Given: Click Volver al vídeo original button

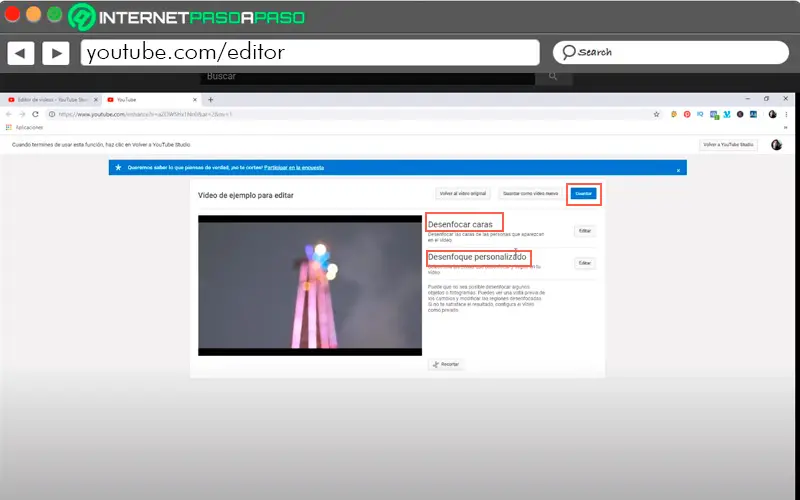Looking at the screenshot, I should tap(463, 194).
